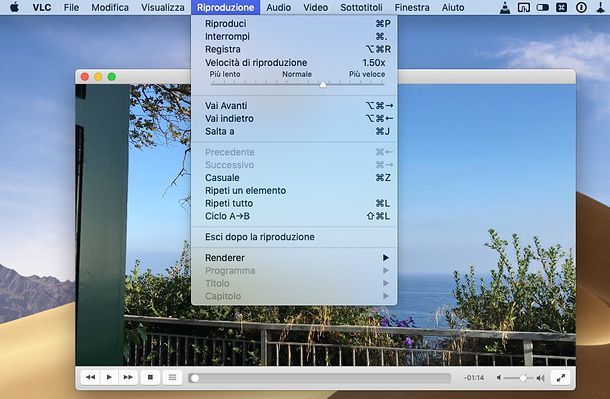The height and width of the screenshot is (399, 610).
Task: Select Vai indietro in the menu
Action: pos(294,119)
